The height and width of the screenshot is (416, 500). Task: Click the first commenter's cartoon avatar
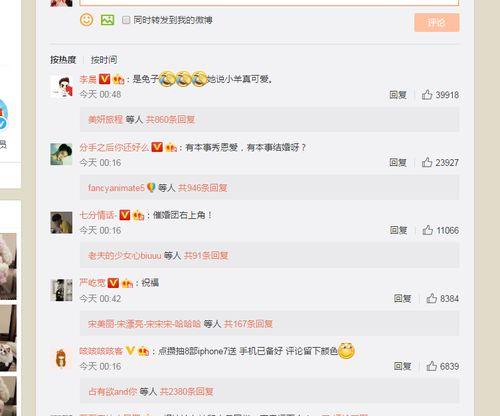click(x=61, y=86)
